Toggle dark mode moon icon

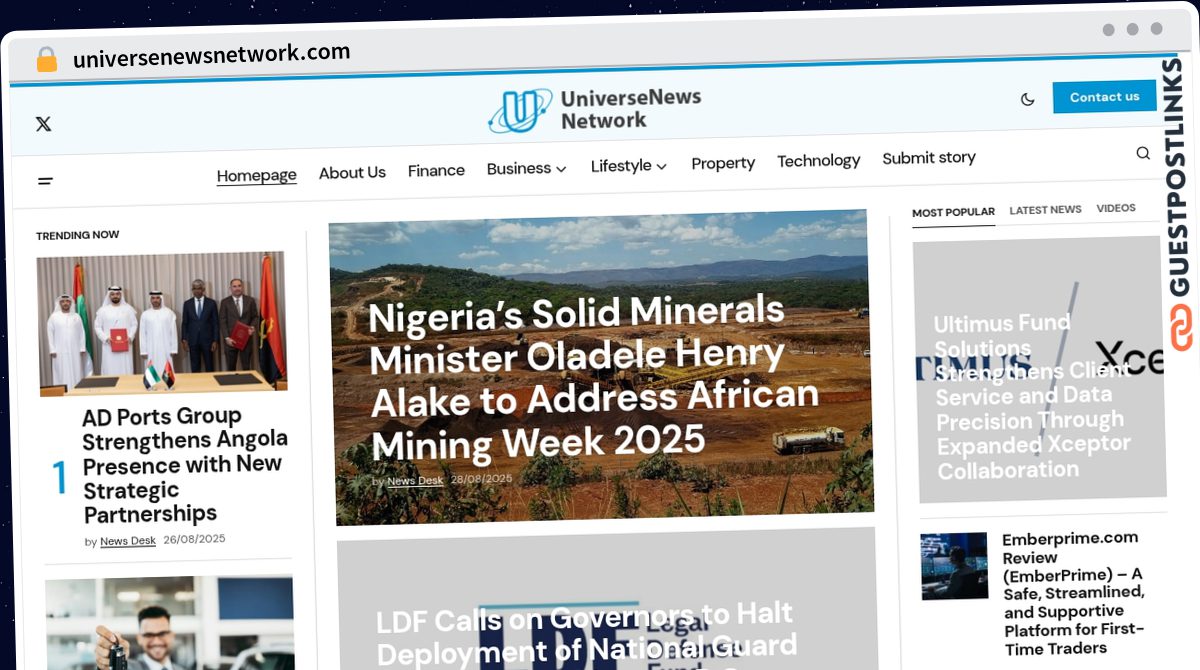[1027, 99]
